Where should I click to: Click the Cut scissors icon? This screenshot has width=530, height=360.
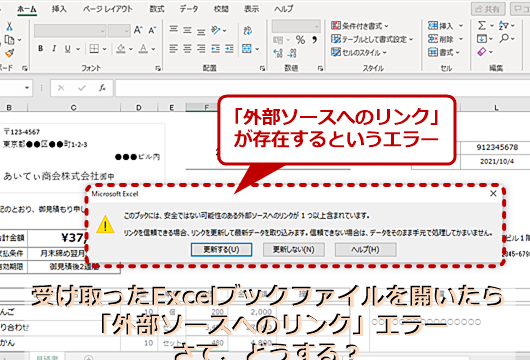point(9,26)
